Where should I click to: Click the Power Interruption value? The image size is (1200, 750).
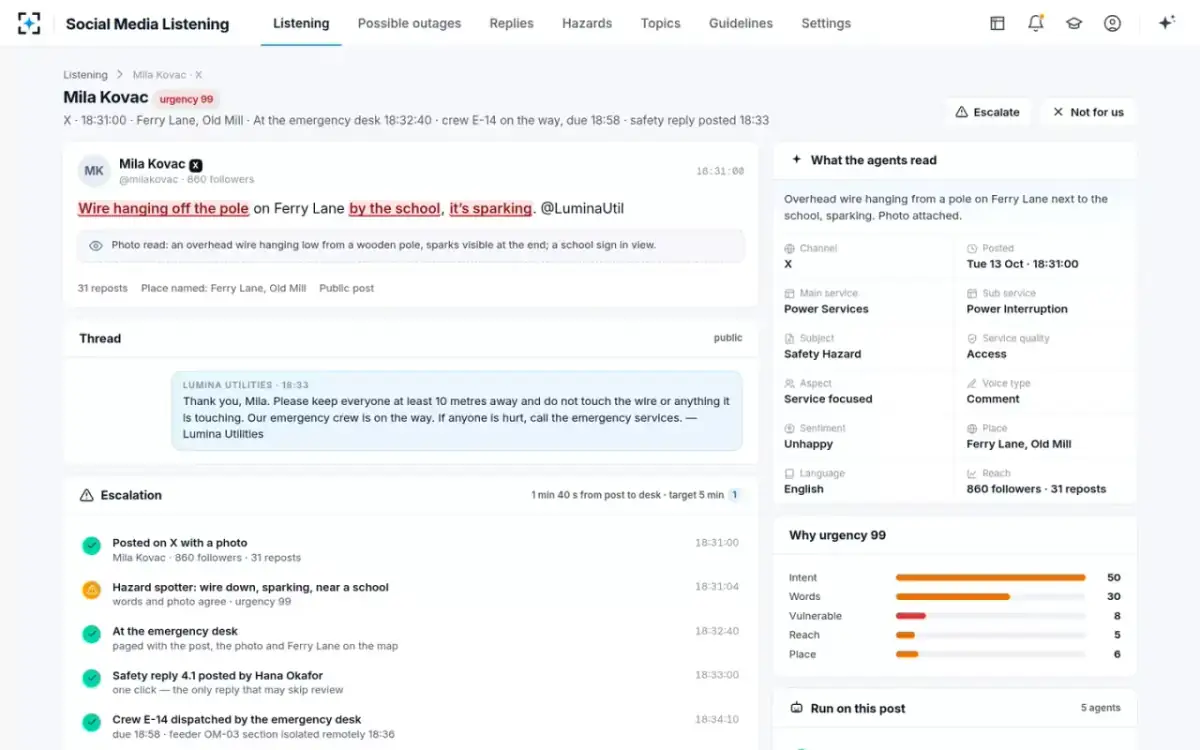1017,309
